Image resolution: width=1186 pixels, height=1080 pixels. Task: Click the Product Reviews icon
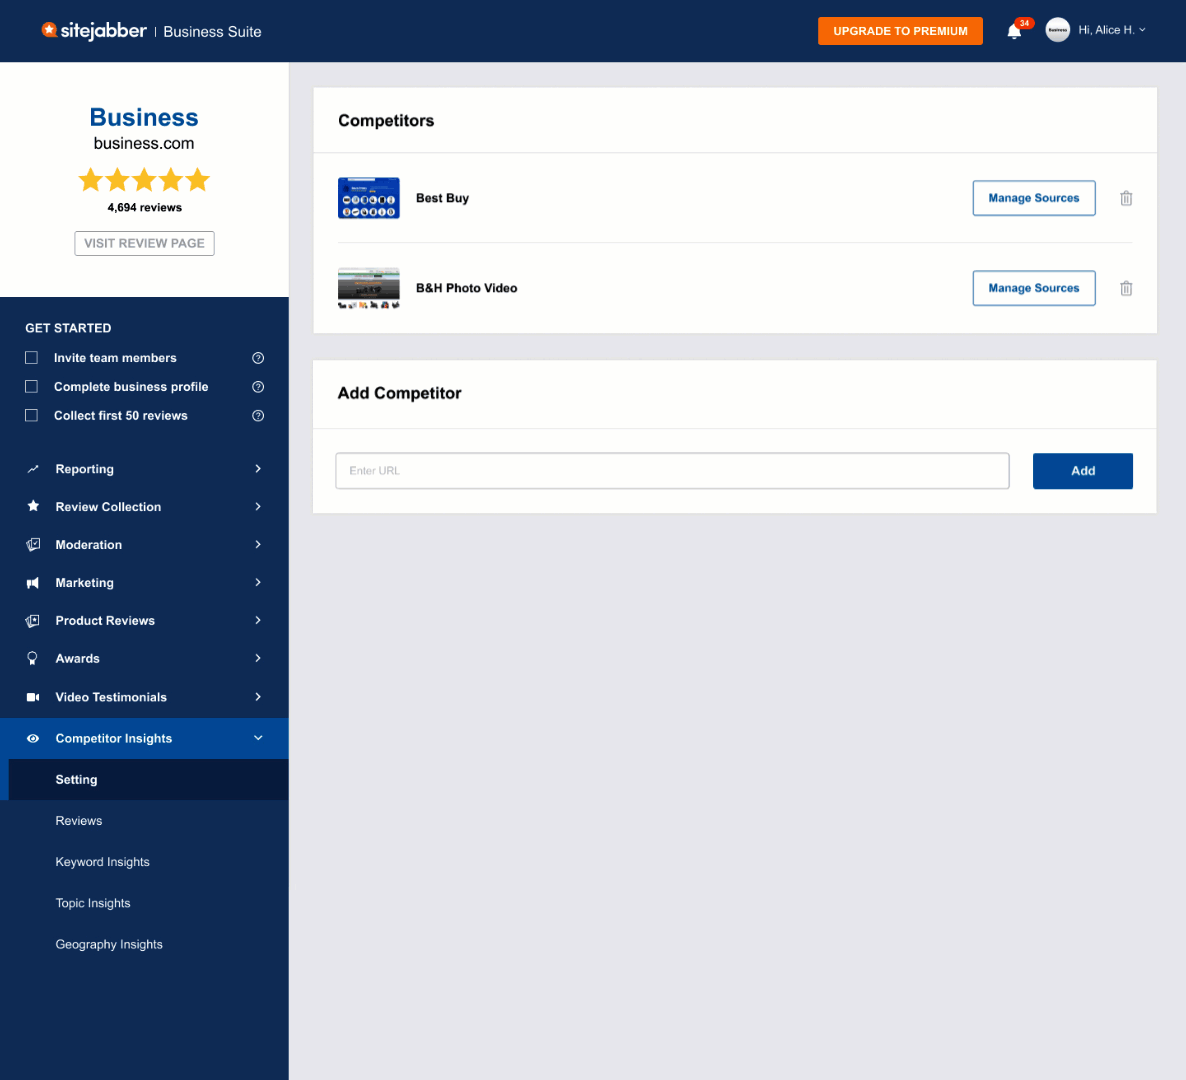(x=33, y=621)
